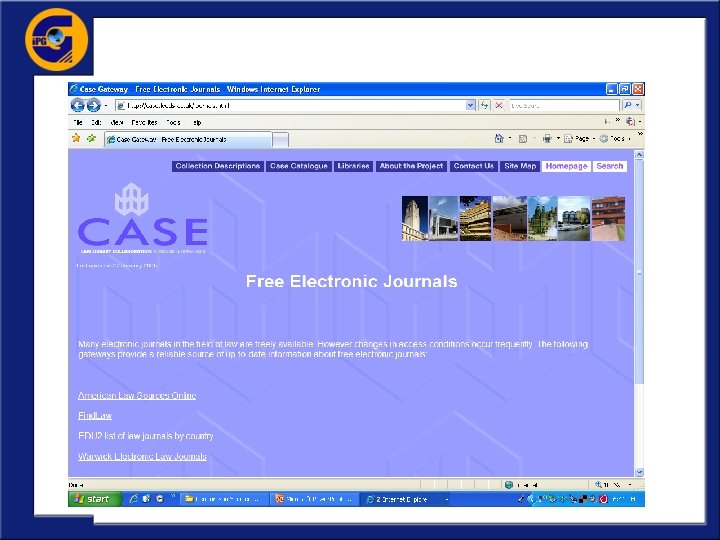This screenshot has height=540, width=720.
Task: Click the RSS feeds icon
Action: click(x=523, y=139)
